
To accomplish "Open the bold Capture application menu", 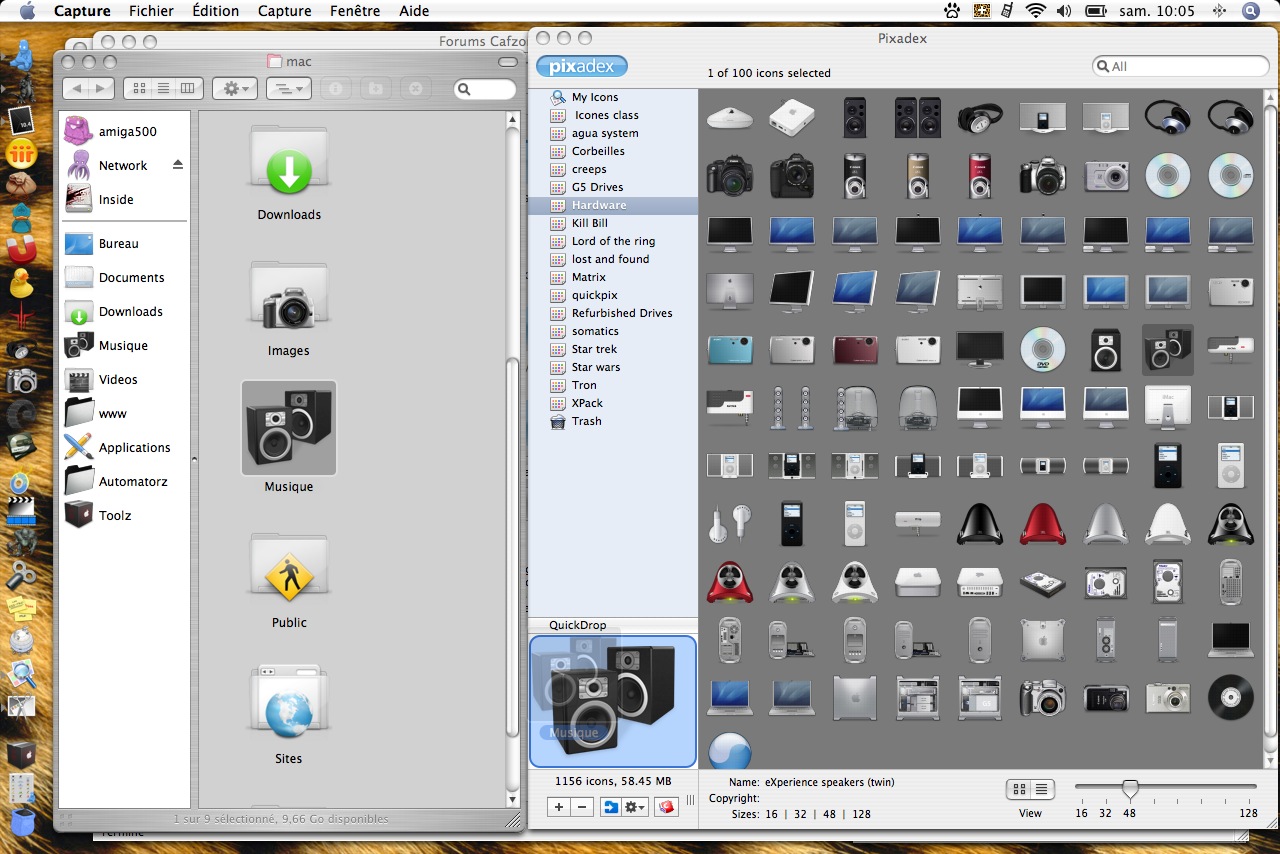I will point(82,11).
